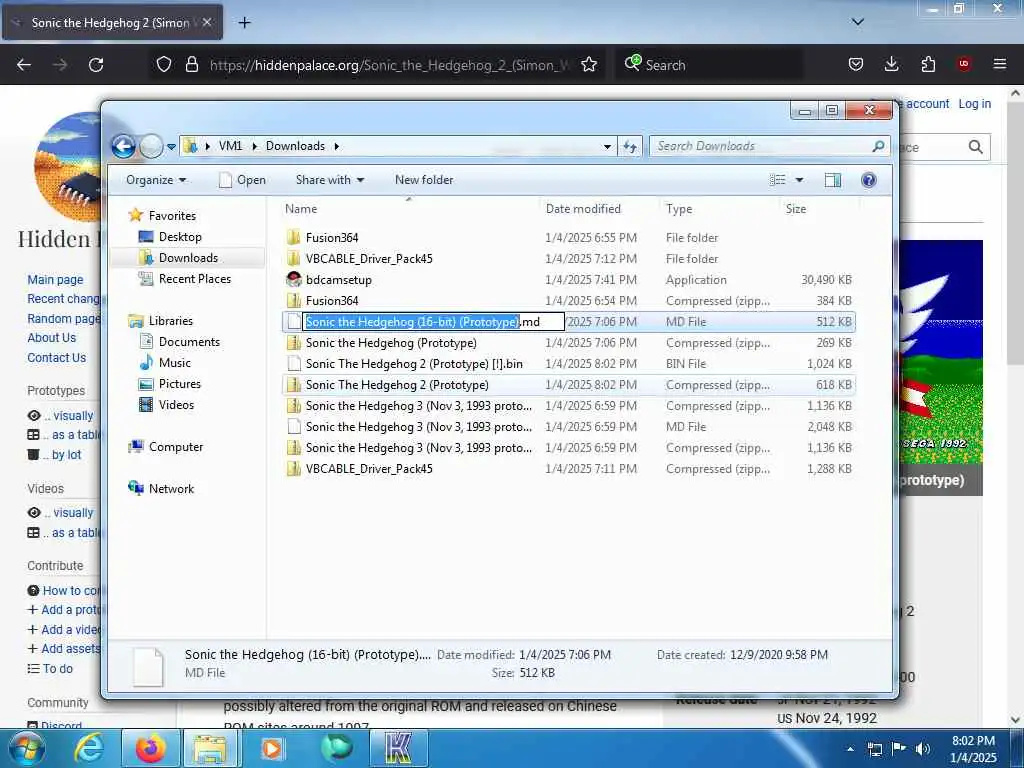Open a new Firefox tab
This screenshot has height=768, width=1024.
244,23
